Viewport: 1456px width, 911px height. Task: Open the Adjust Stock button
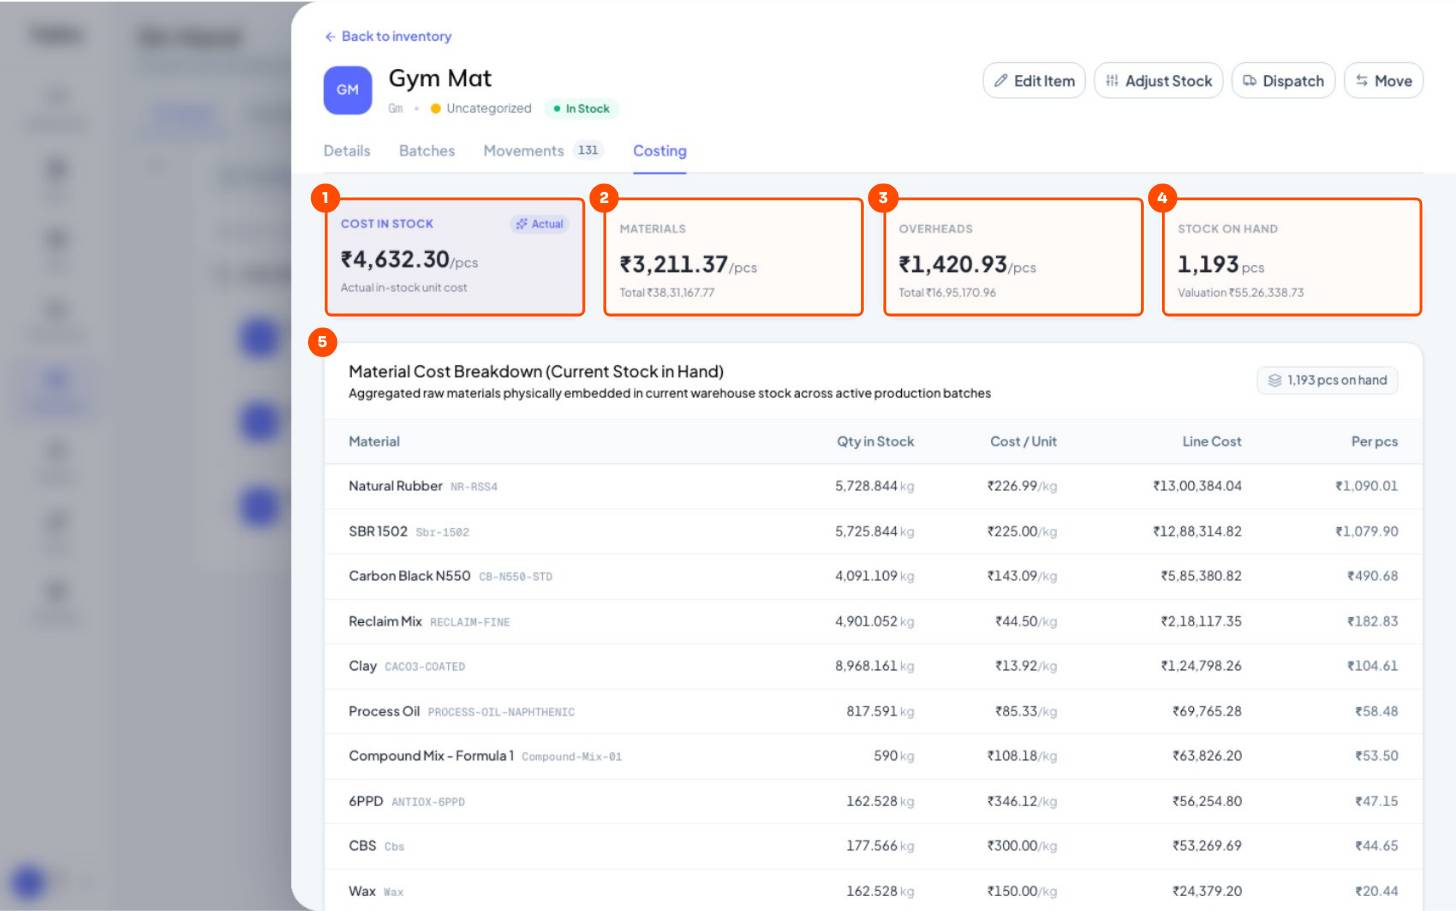(1158, 81)
